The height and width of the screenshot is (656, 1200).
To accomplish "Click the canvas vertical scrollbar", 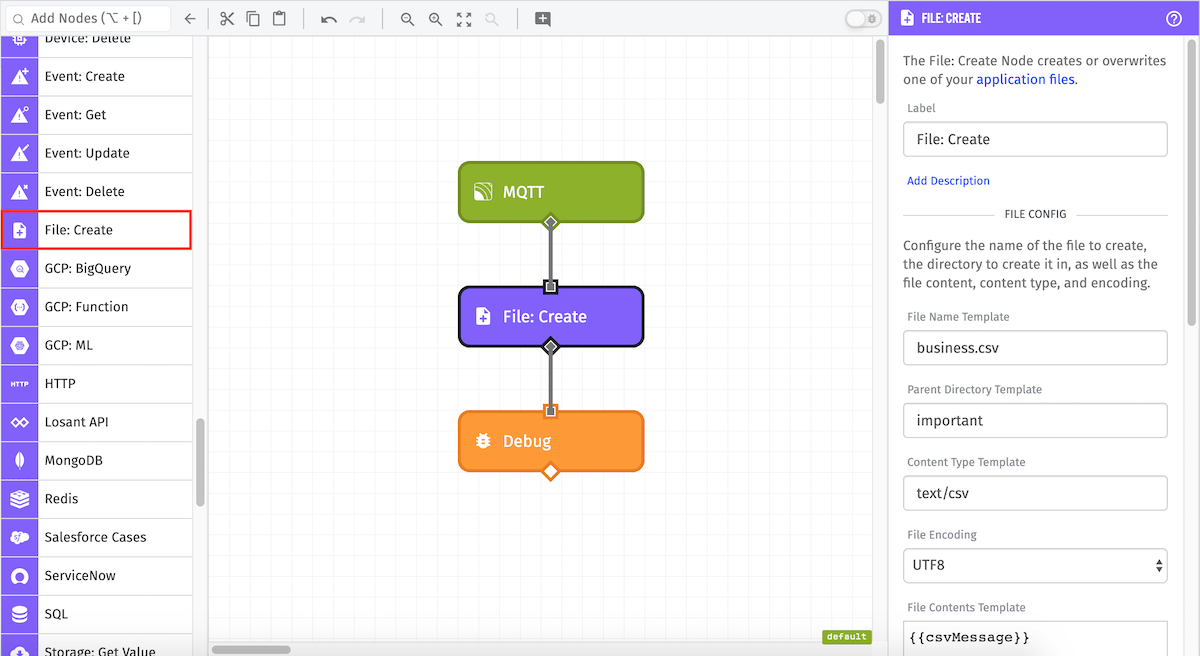I will [880, 72].
